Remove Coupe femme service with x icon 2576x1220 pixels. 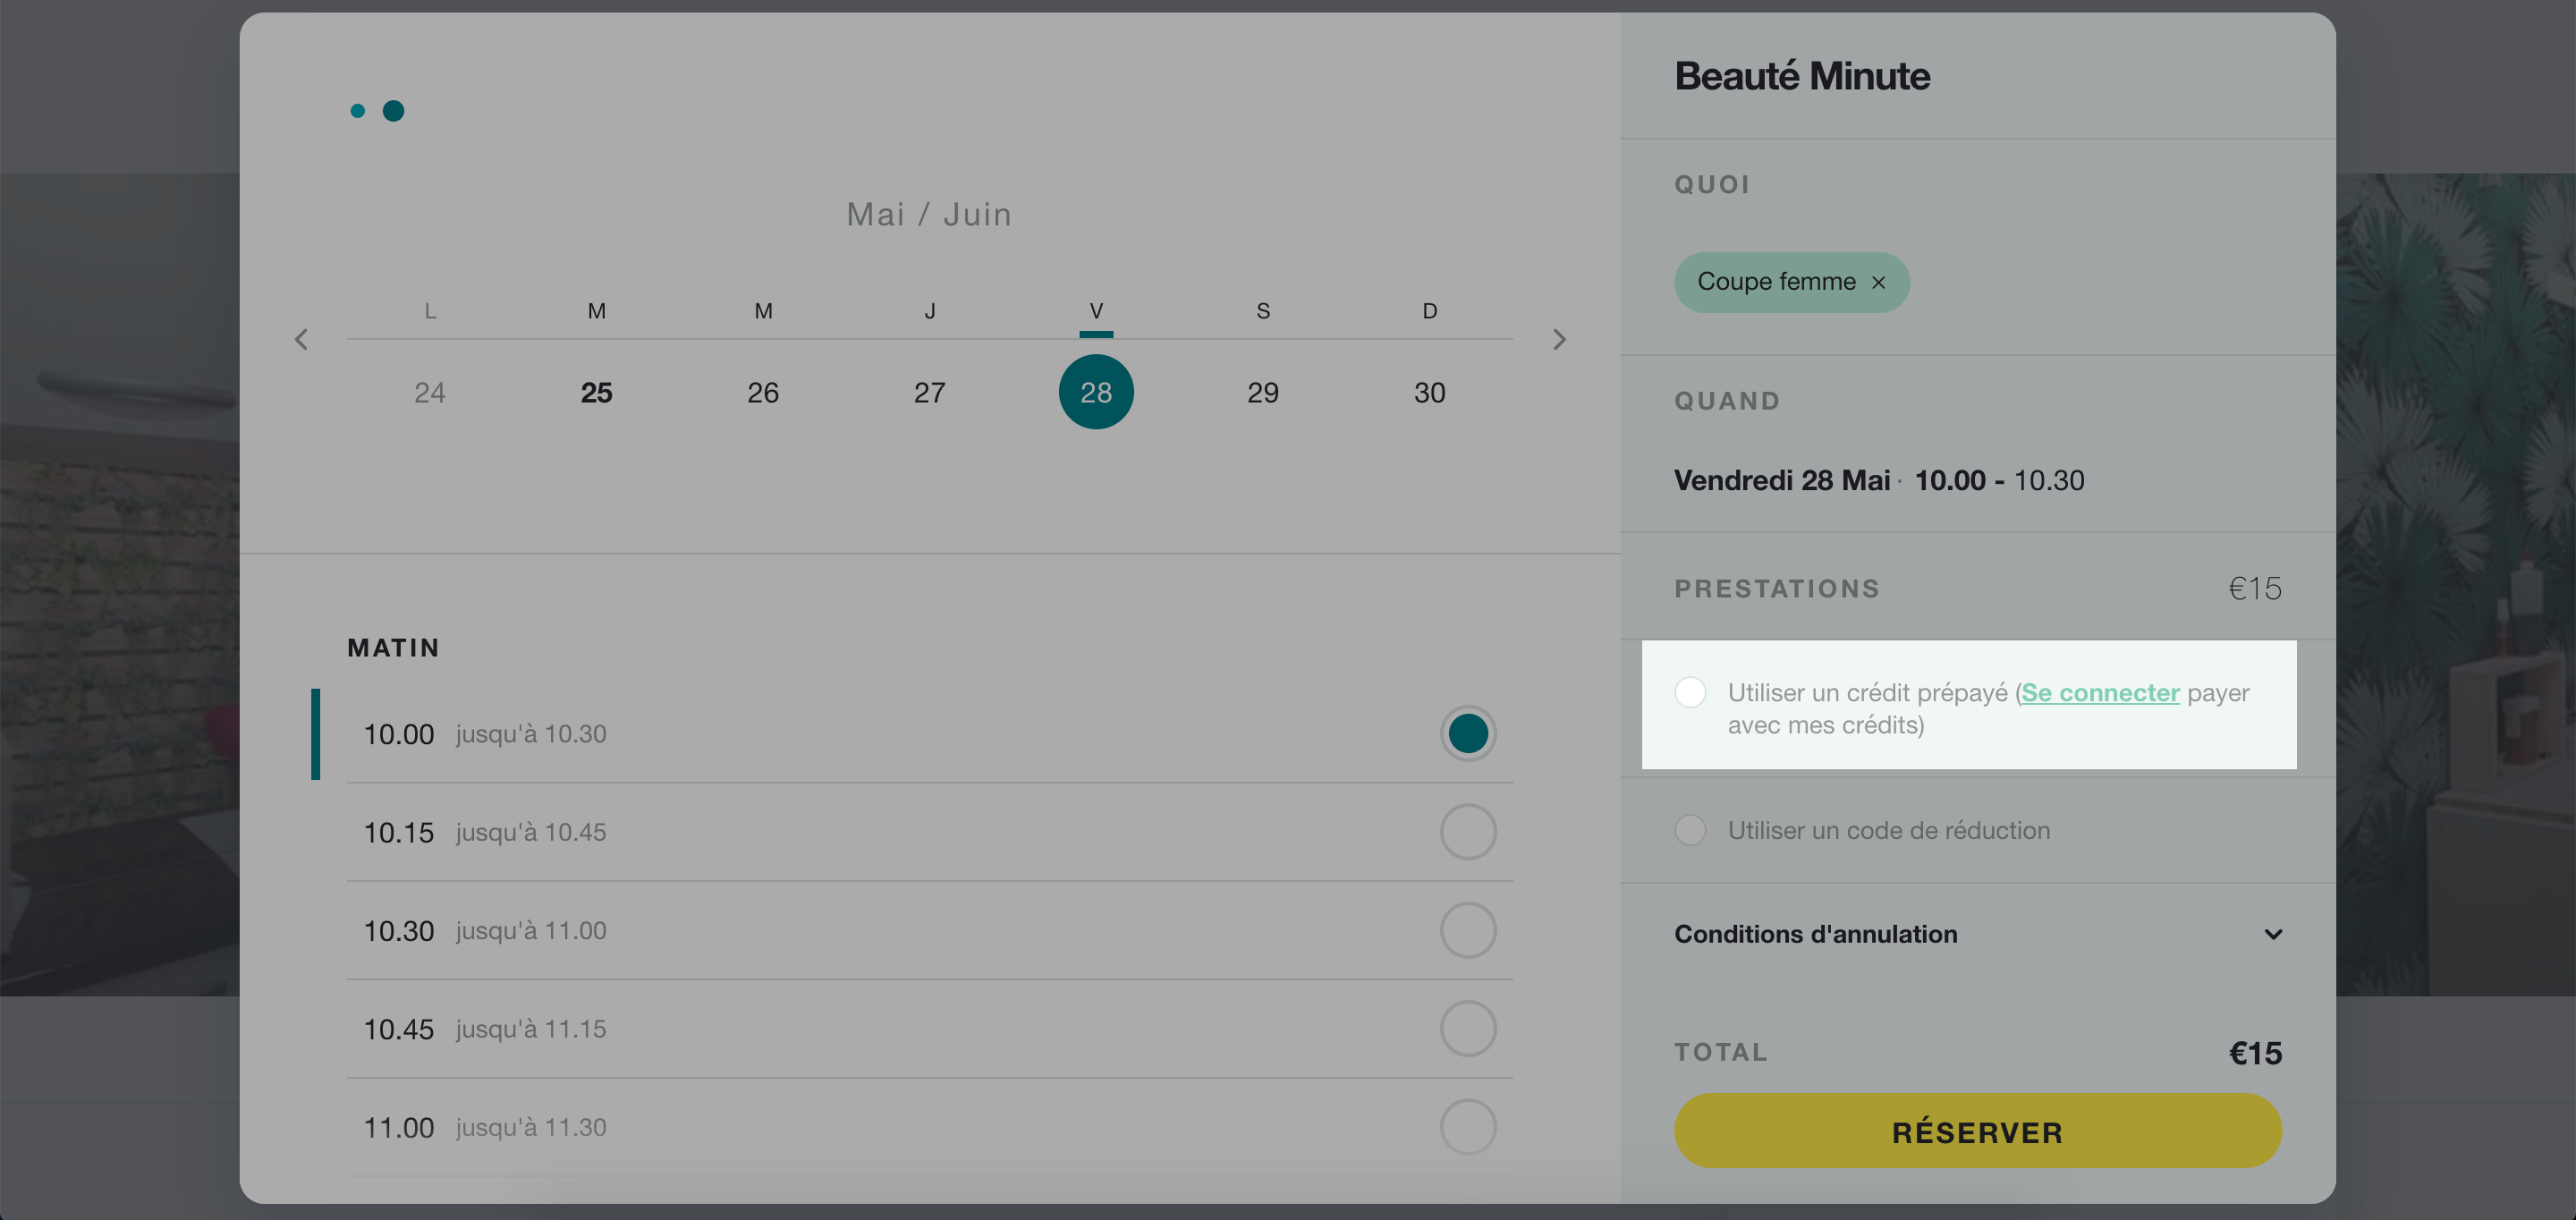(1879, 283)
